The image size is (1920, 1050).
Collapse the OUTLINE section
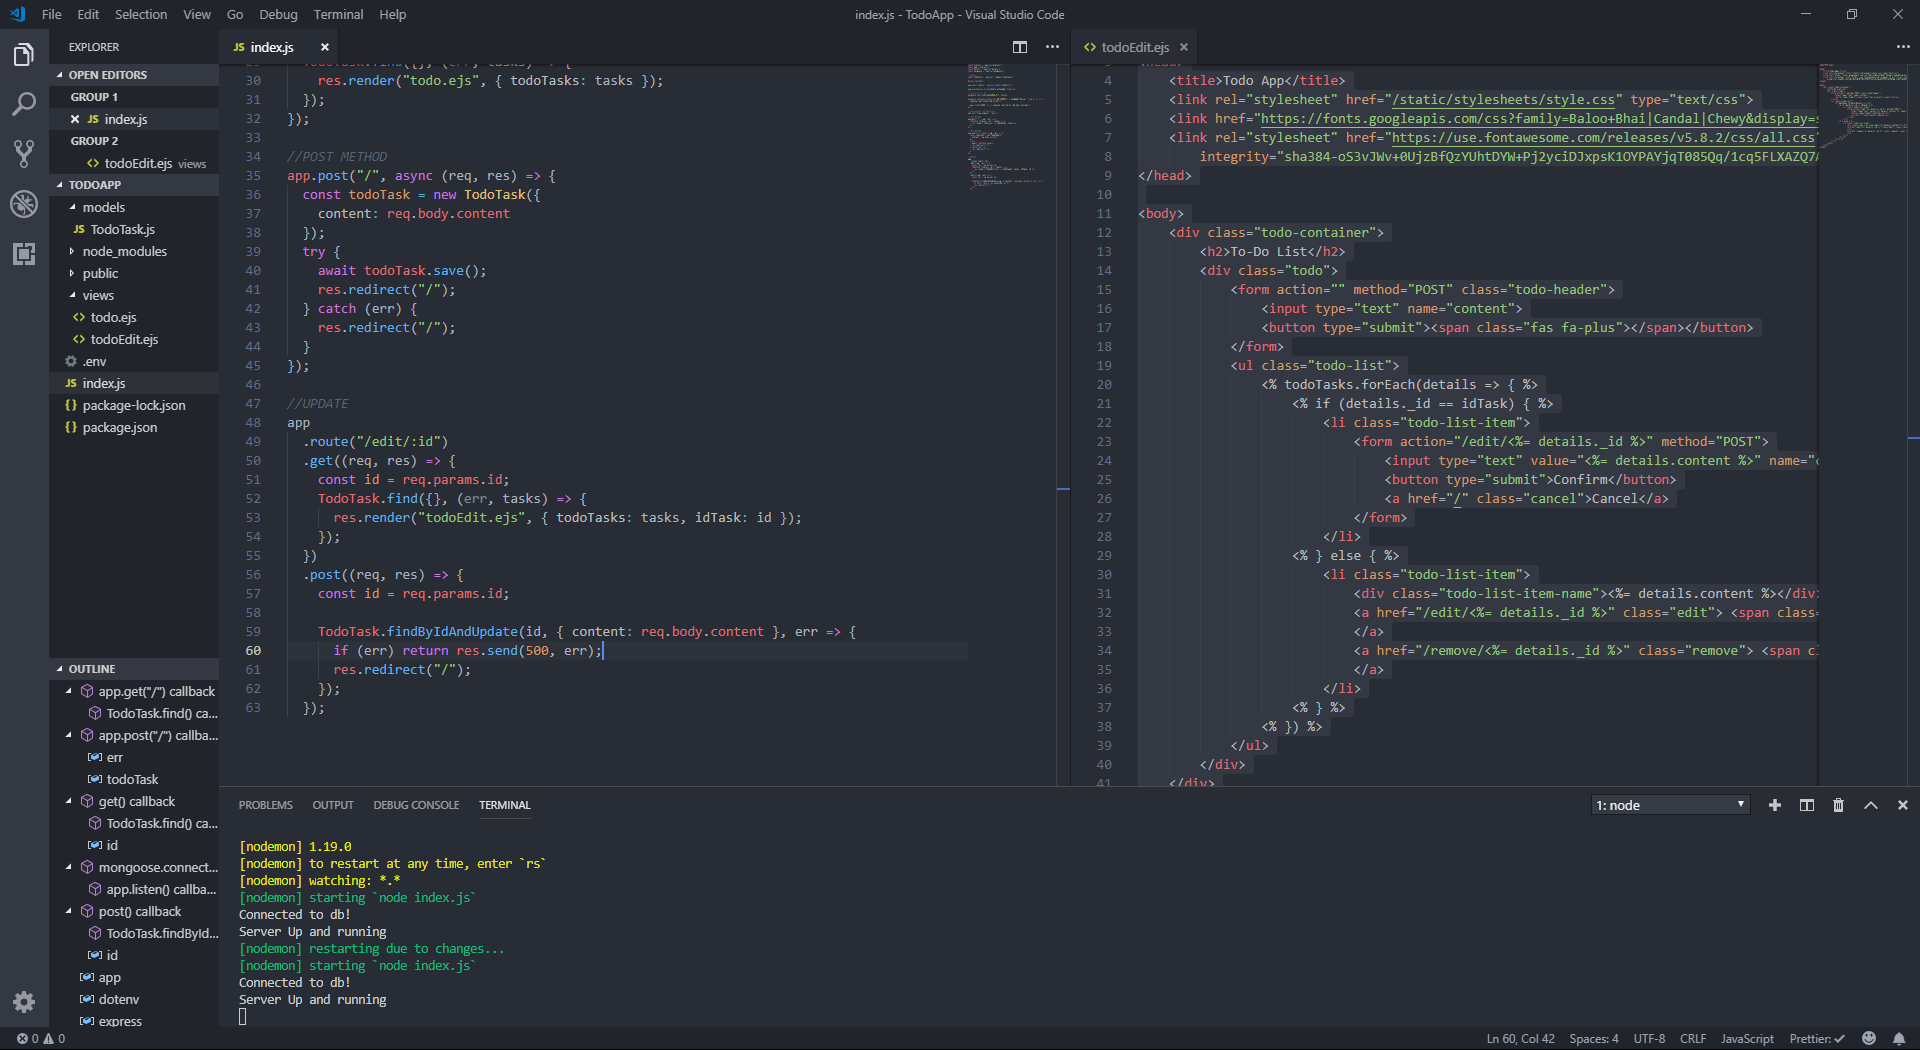click(93, 668)
